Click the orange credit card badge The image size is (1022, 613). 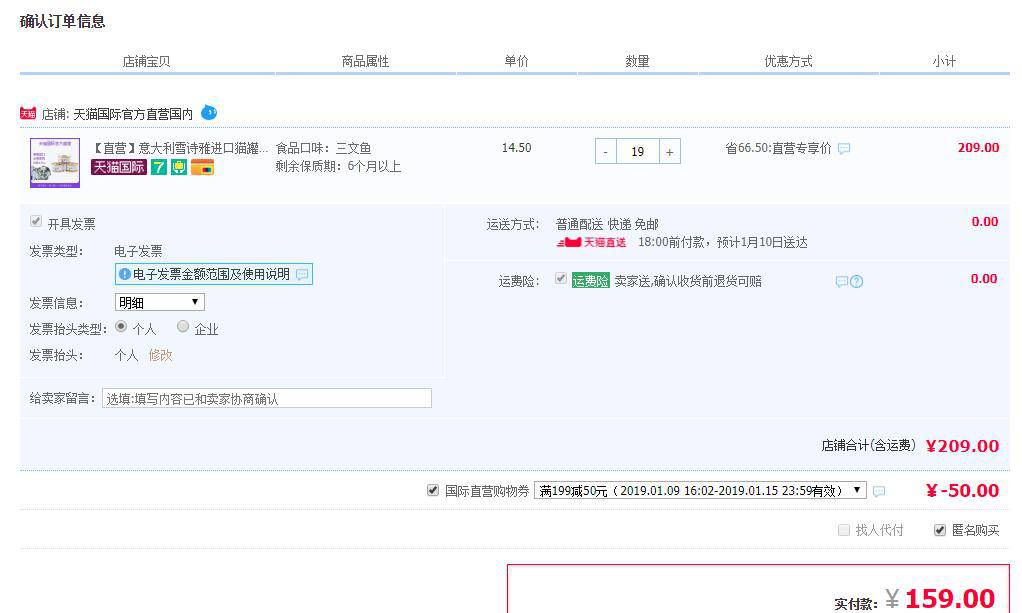(x=202, y=167)
